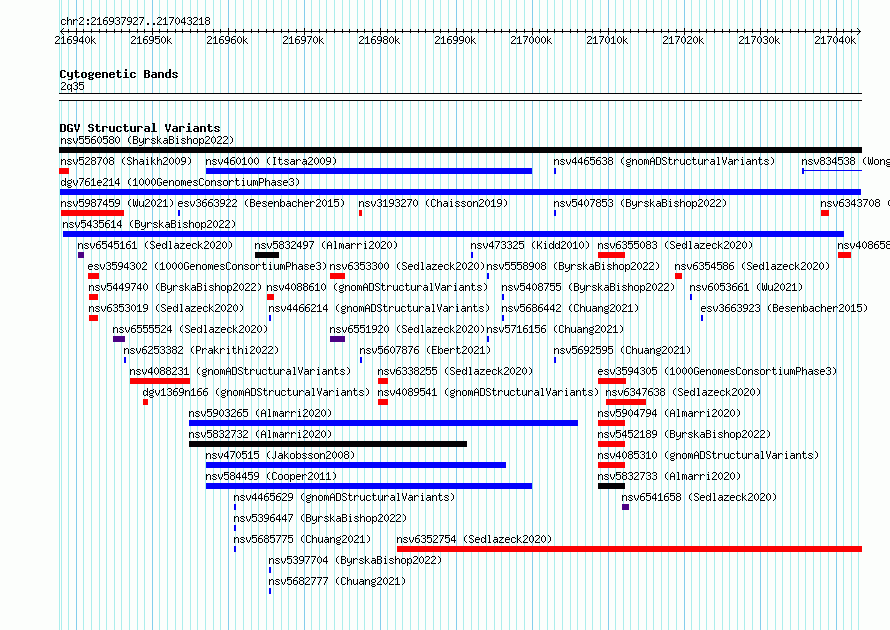Click the nsv6545161 (Sedlazeck2020) label
Viewport: 890px width, 630px height.
(x=155, y=245)
